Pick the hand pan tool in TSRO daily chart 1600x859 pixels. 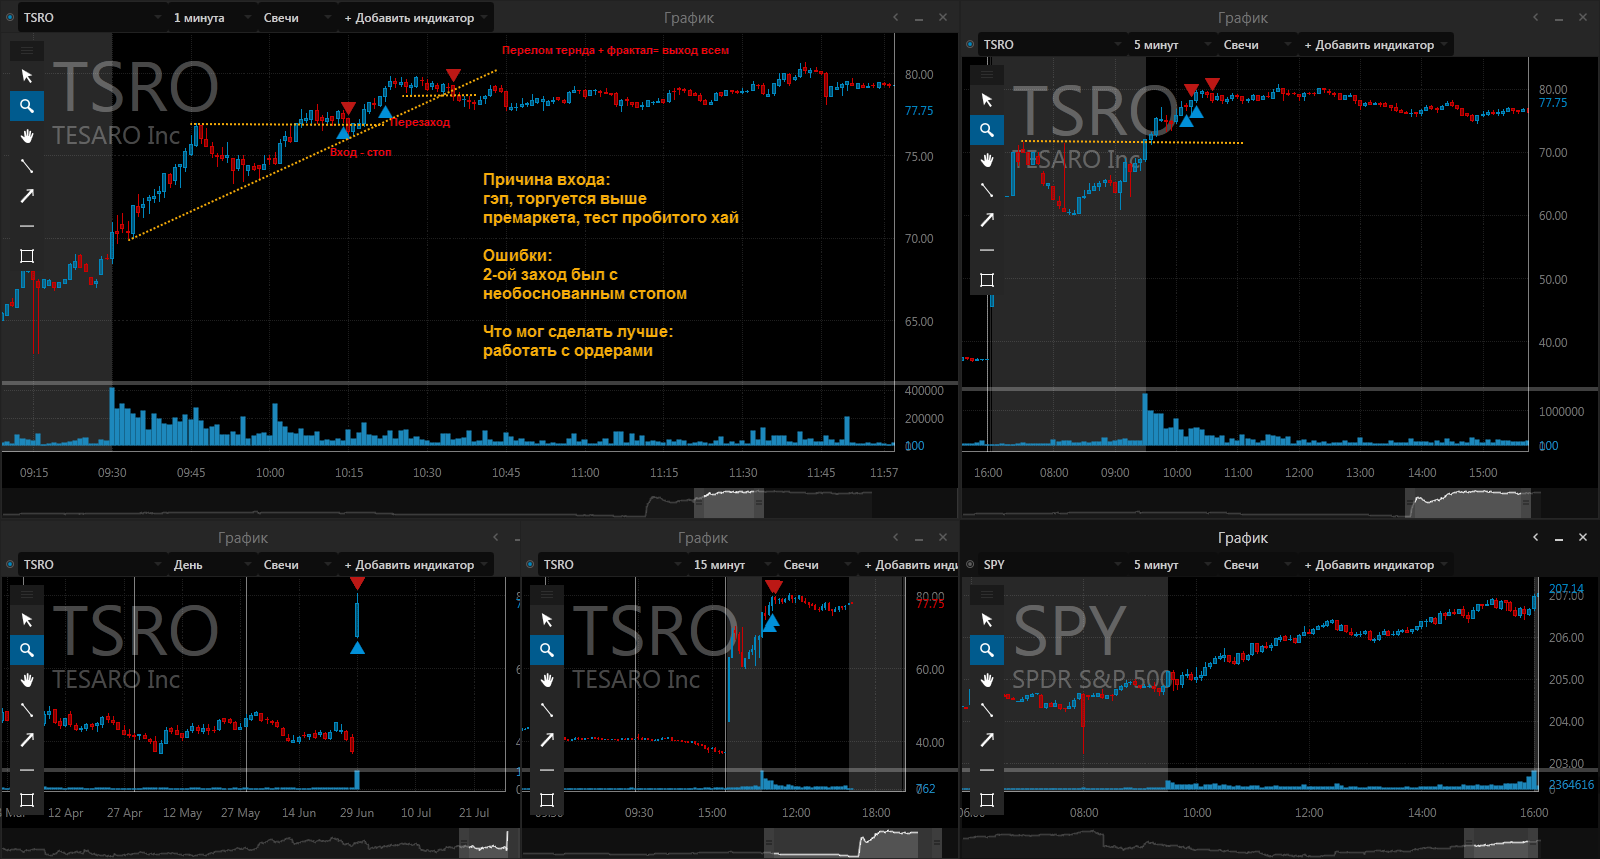click(27, 680)
